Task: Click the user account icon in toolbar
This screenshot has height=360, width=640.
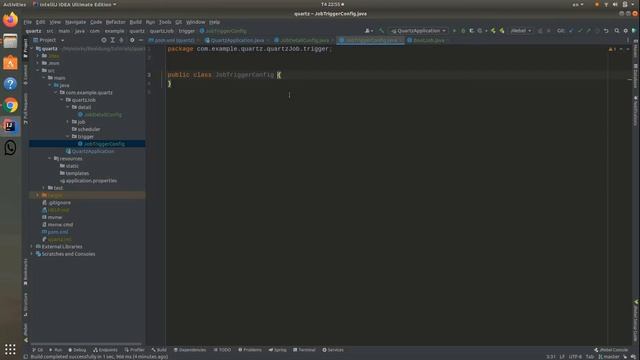Action: (368, 31)
